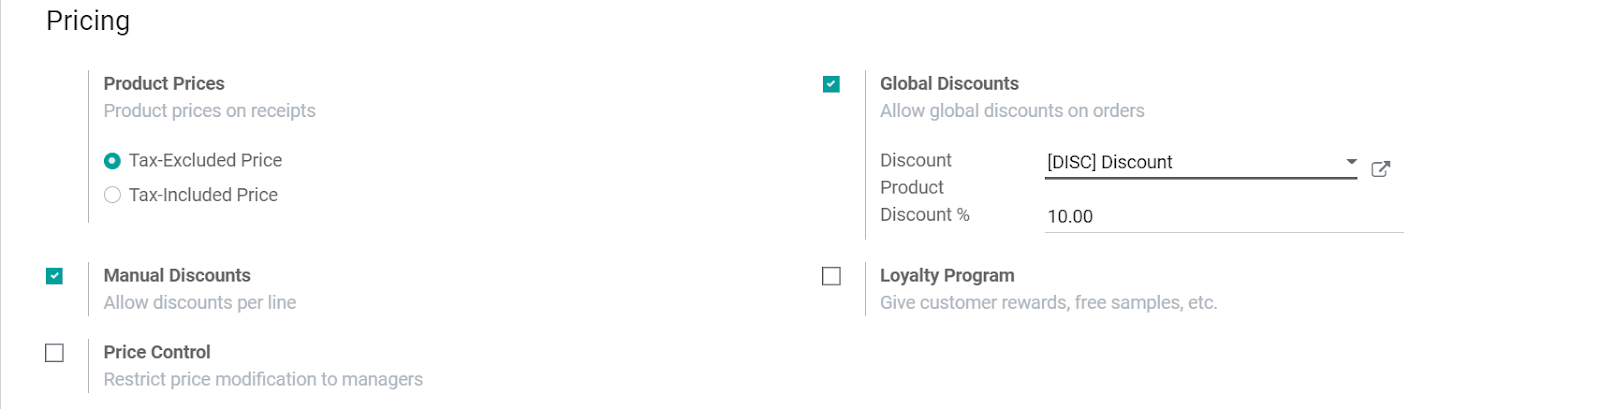Uncheck the Global Discounts checkbox
The image size is (1600, 409).
831,84
